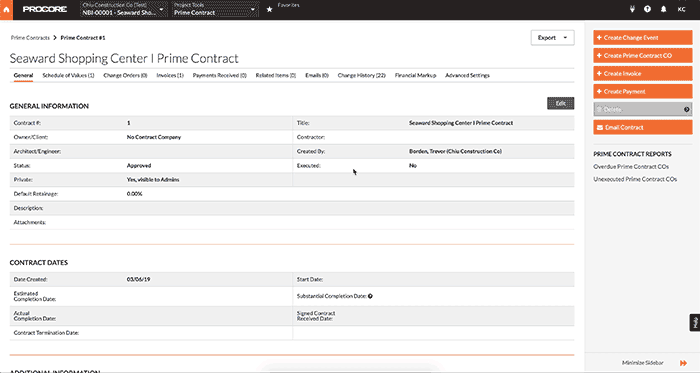This screenshot has height=373, width=700.
Task: Open the apps plug icon
Action: [x=632, y=9]
